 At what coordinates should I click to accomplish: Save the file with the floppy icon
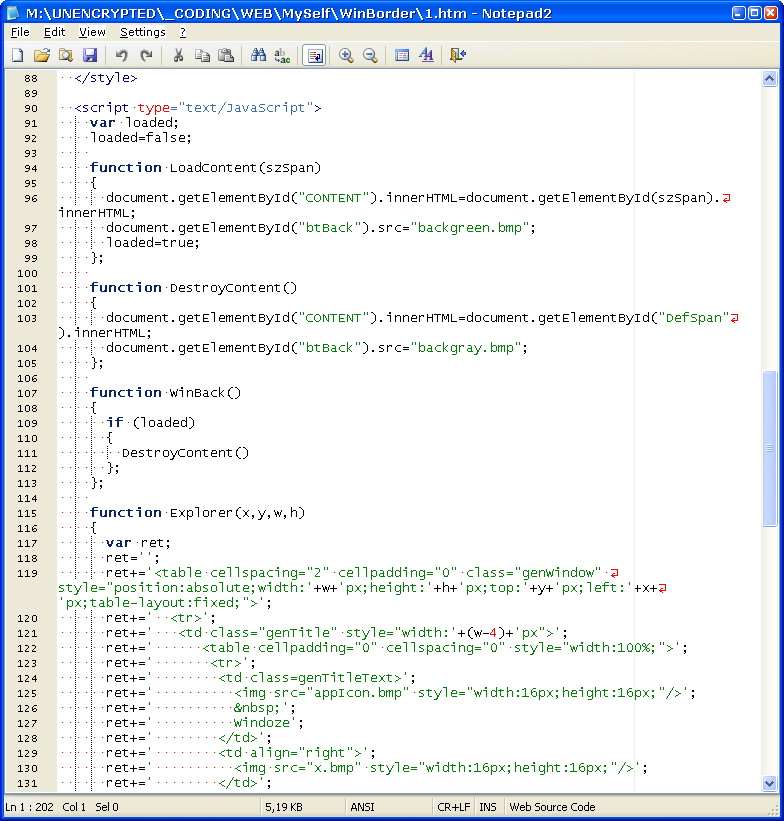90,55
